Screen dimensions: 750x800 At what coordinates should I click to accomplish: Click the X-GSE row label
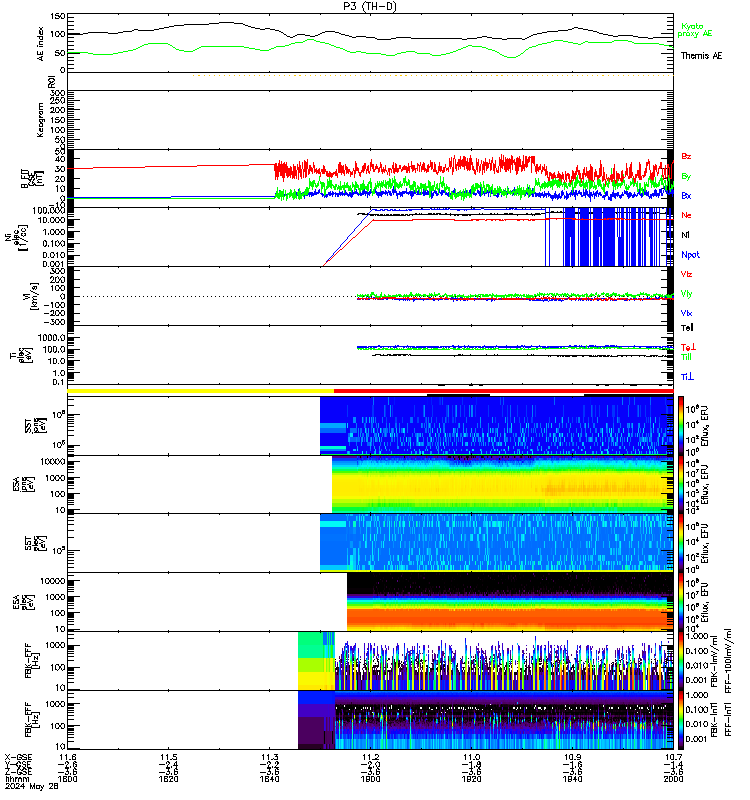(18, 757)
